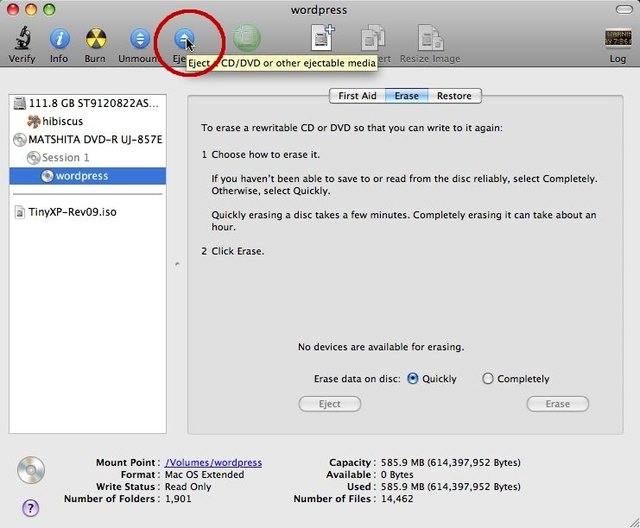Click the yellow minimize window button

(x=31, y=9)
